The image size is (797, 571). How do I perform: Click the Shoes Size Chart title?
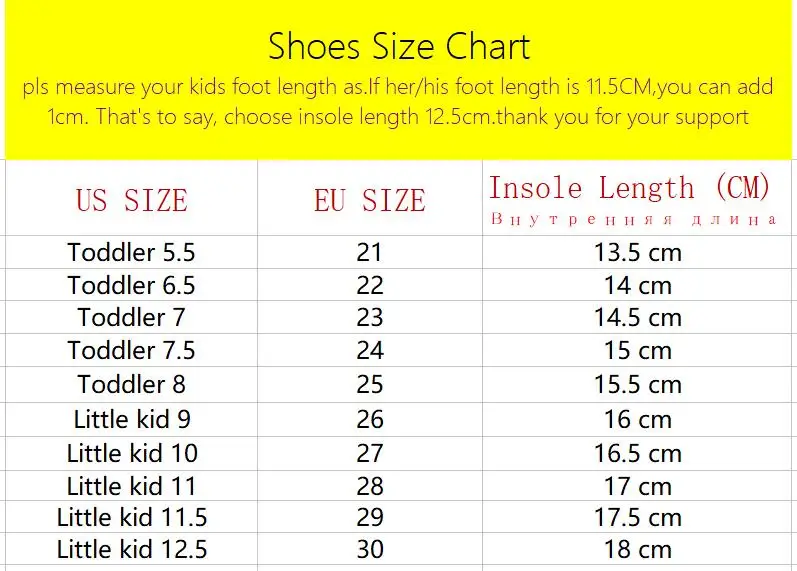coord(399,47)
